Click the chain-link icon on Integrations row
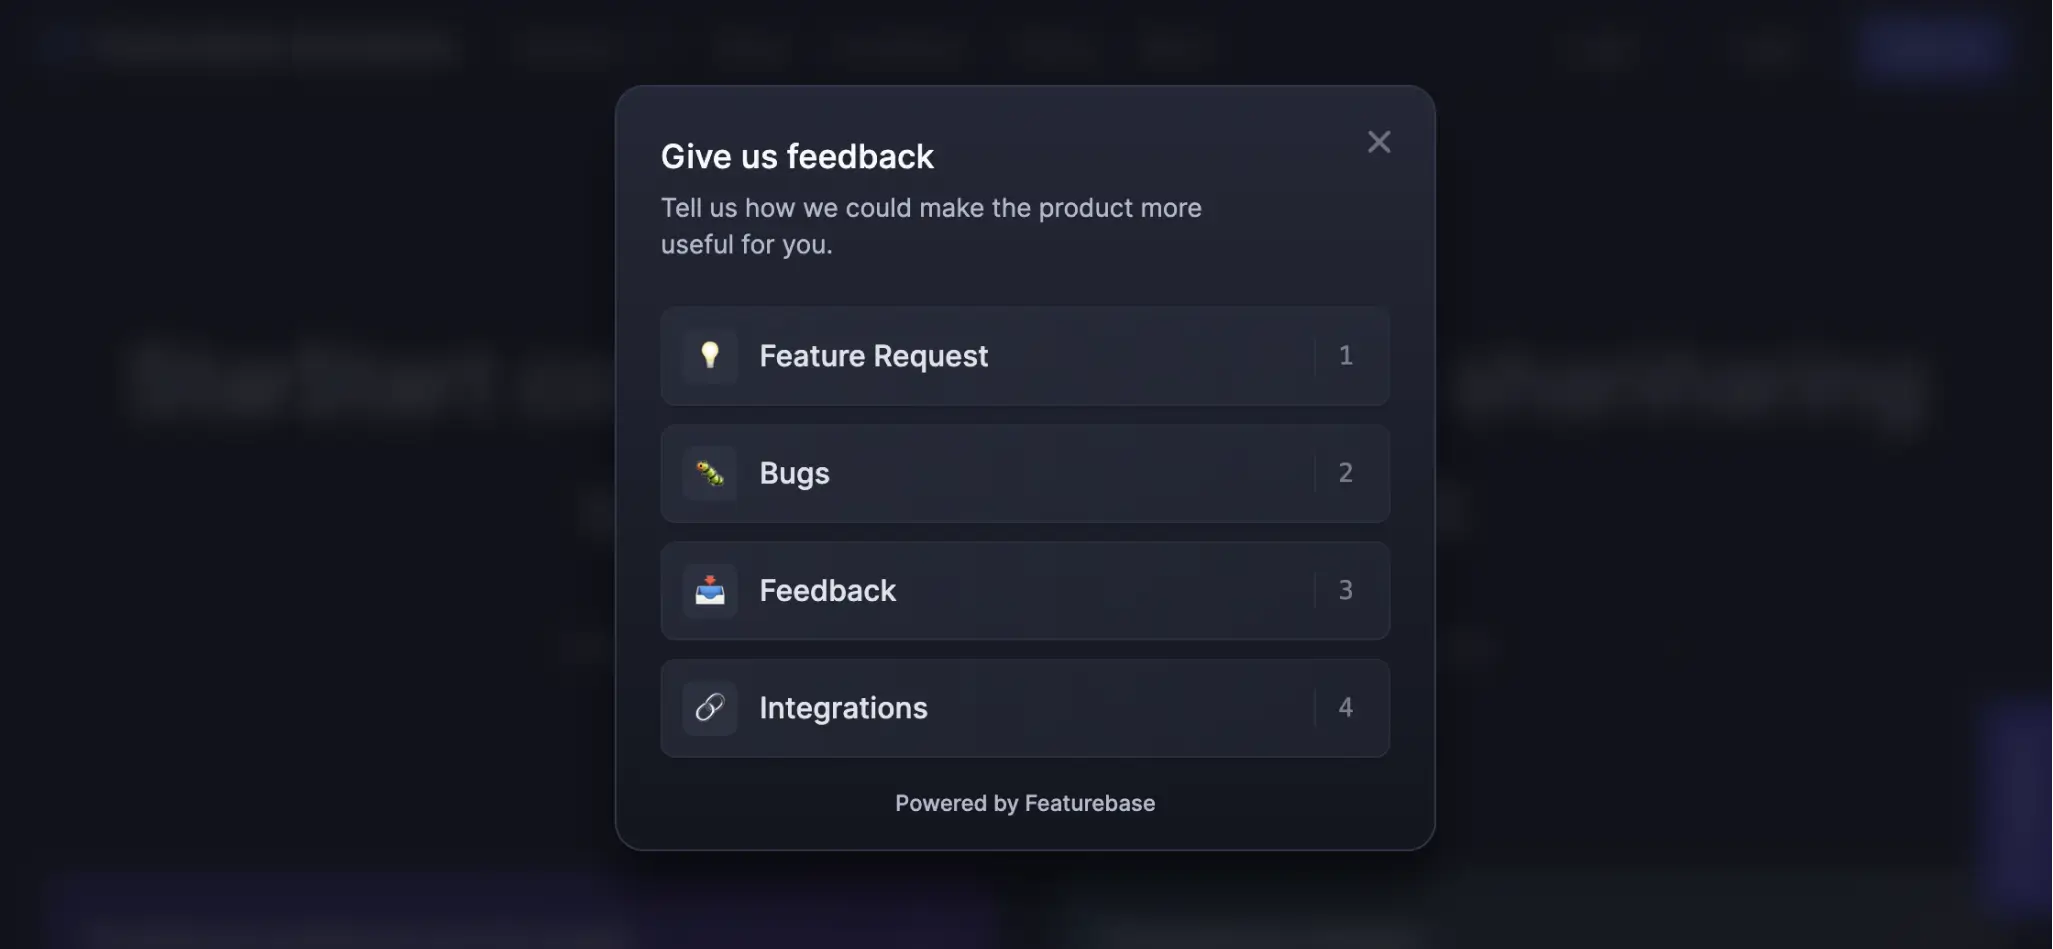The height and width of the screenshot is (949, 2053). click(x=710, y=707)
